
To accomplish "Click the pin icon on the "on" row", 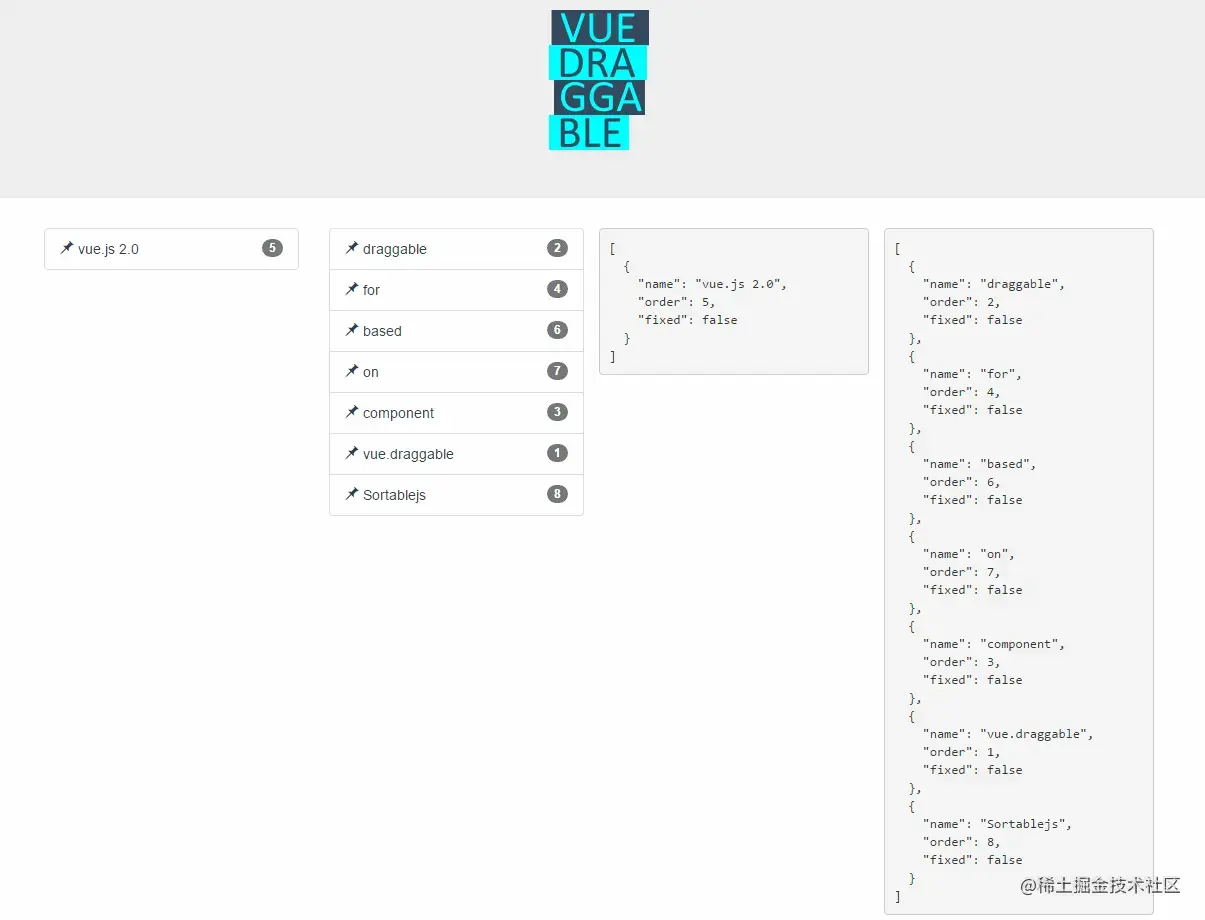I will pos(352,371).
